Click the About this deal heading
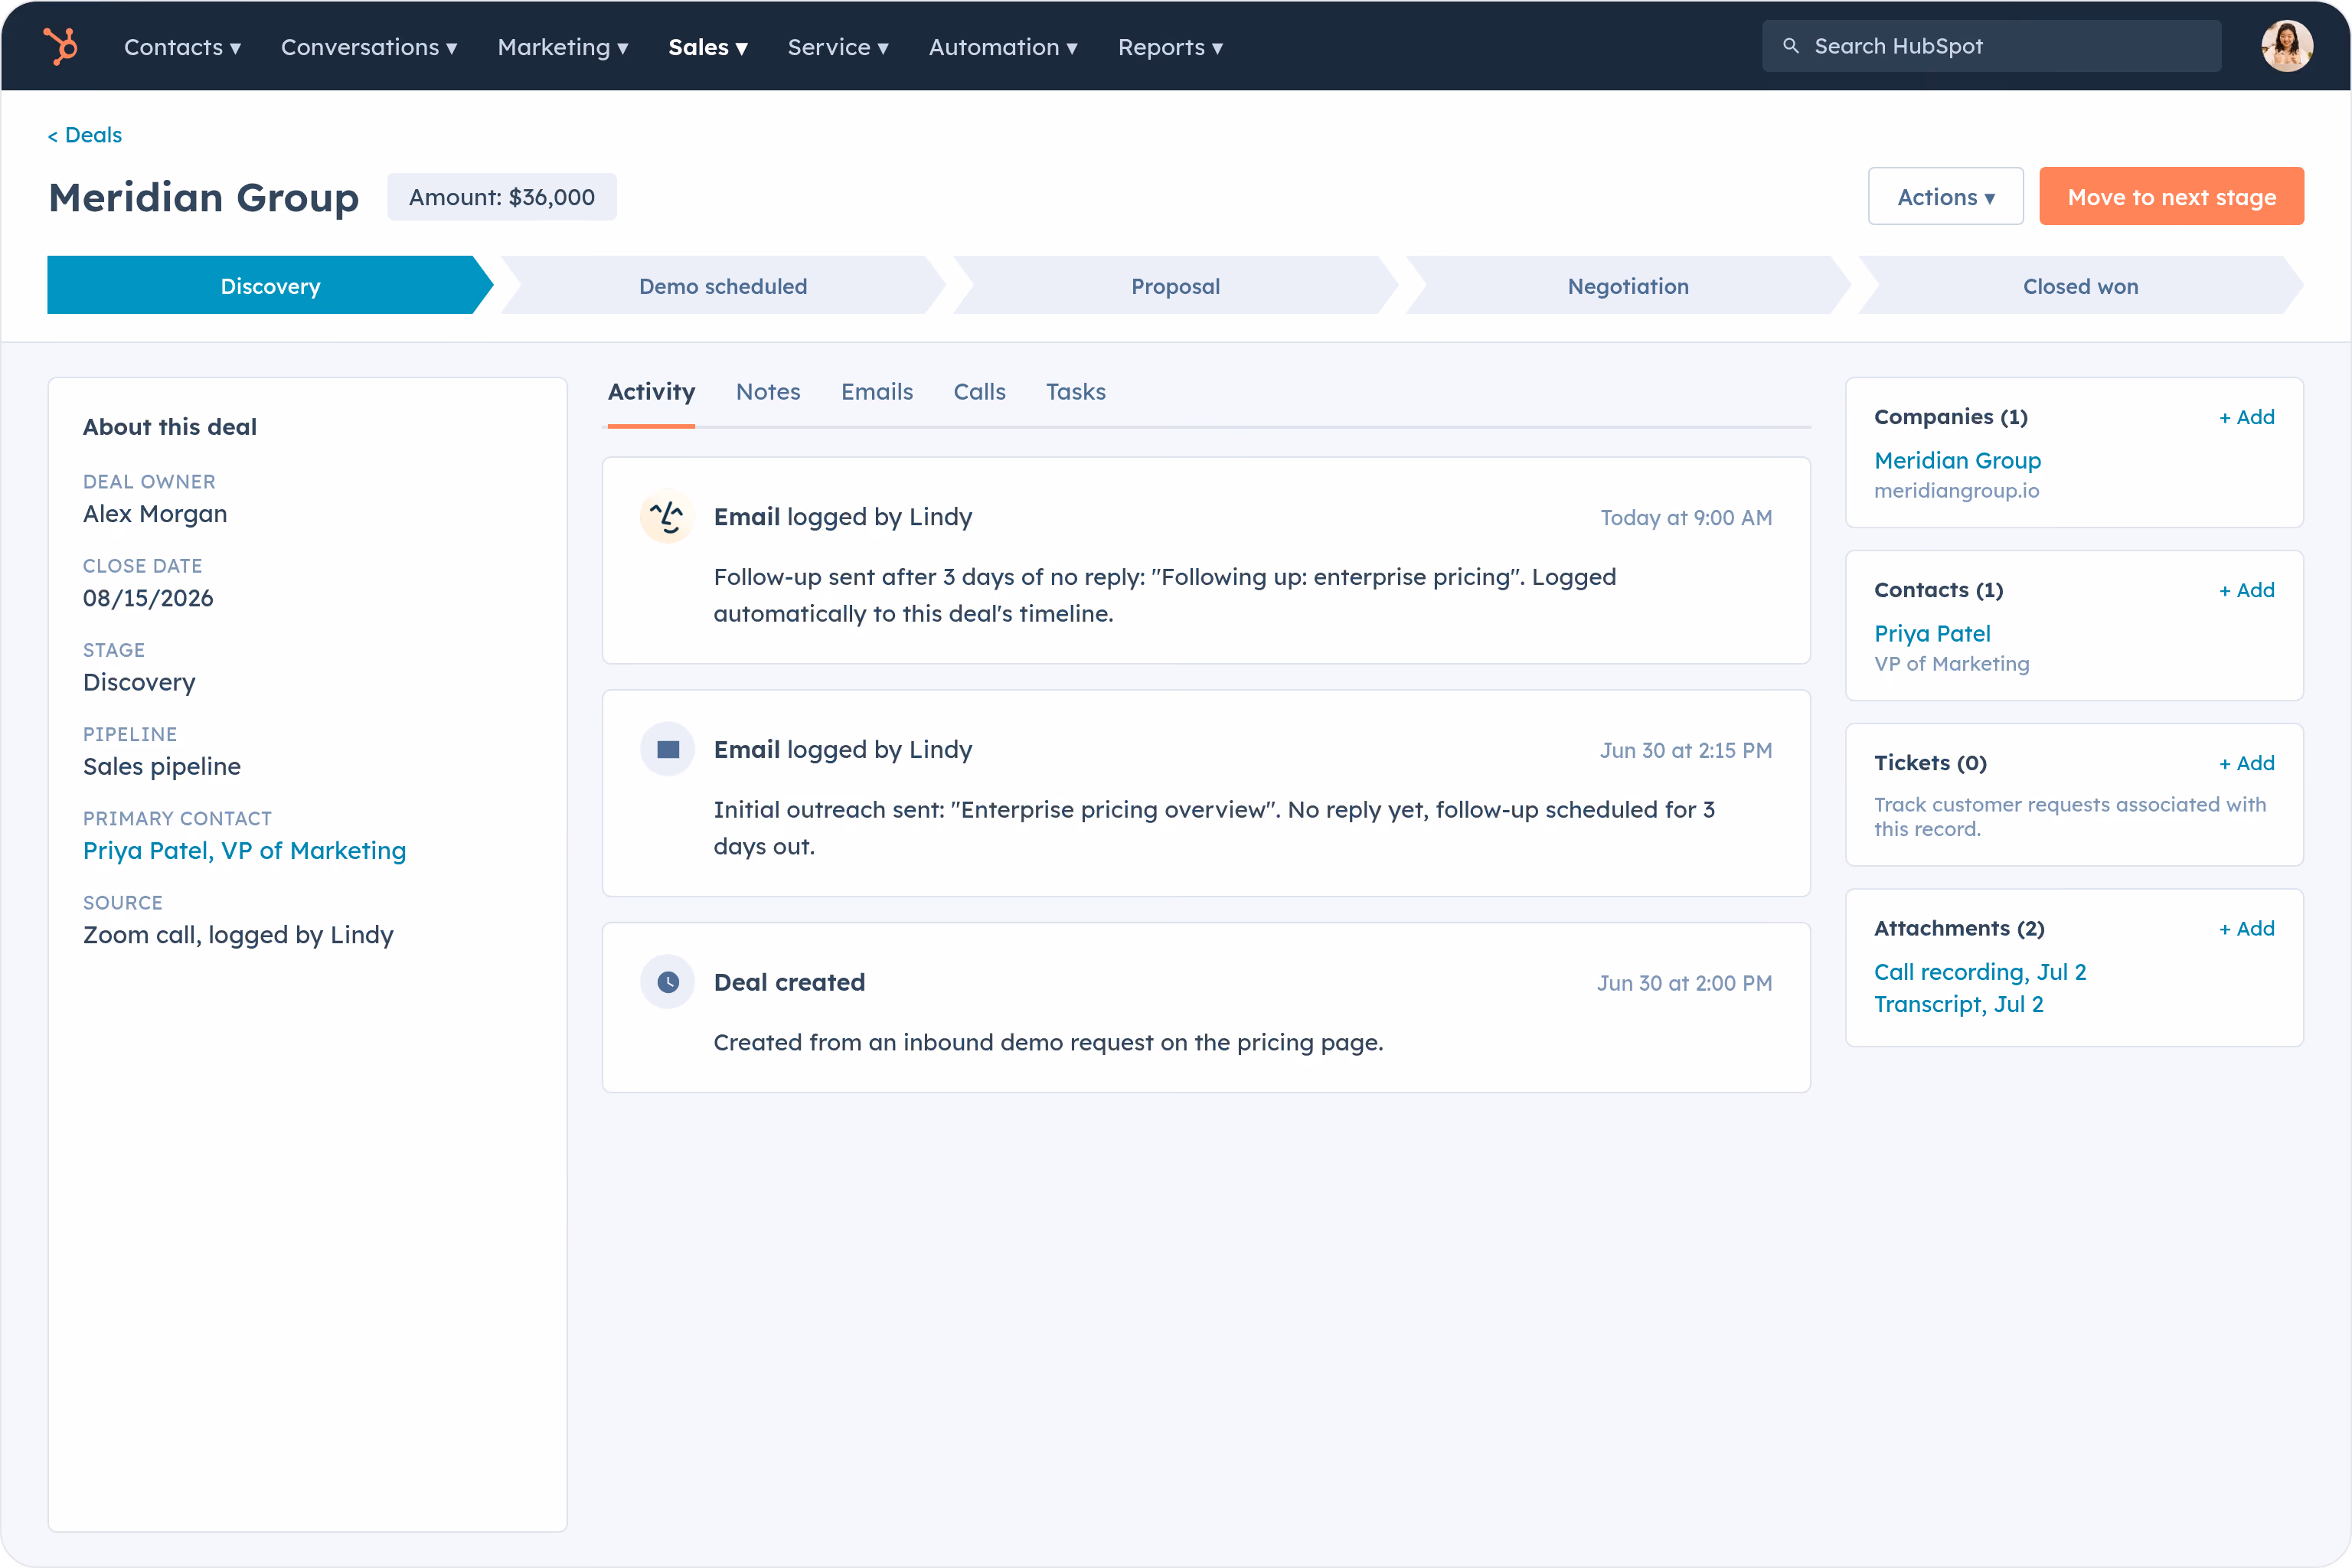Viewport: 2352px width, 1568px height. (x=170, y=427)
